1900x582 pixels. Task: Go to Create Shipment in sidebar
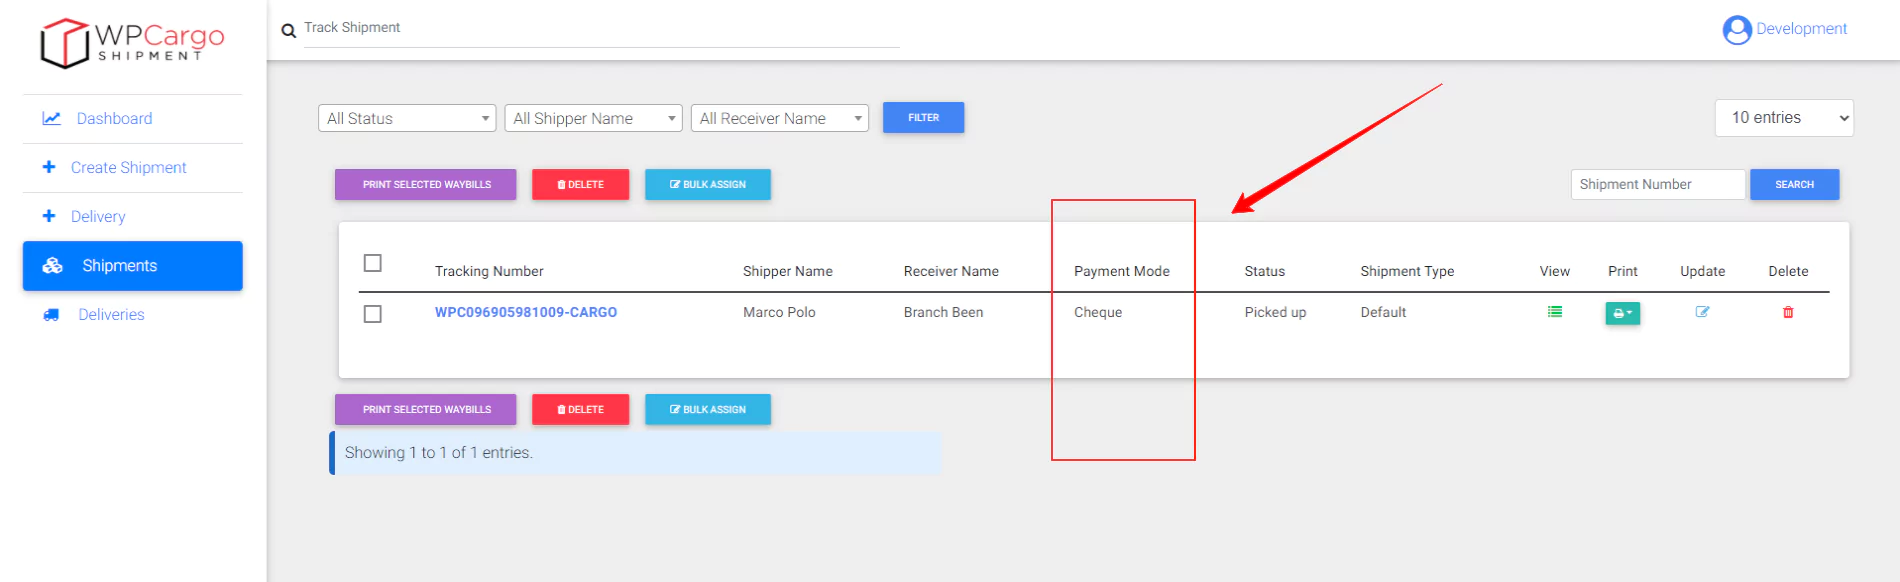[x=128, y=167]
